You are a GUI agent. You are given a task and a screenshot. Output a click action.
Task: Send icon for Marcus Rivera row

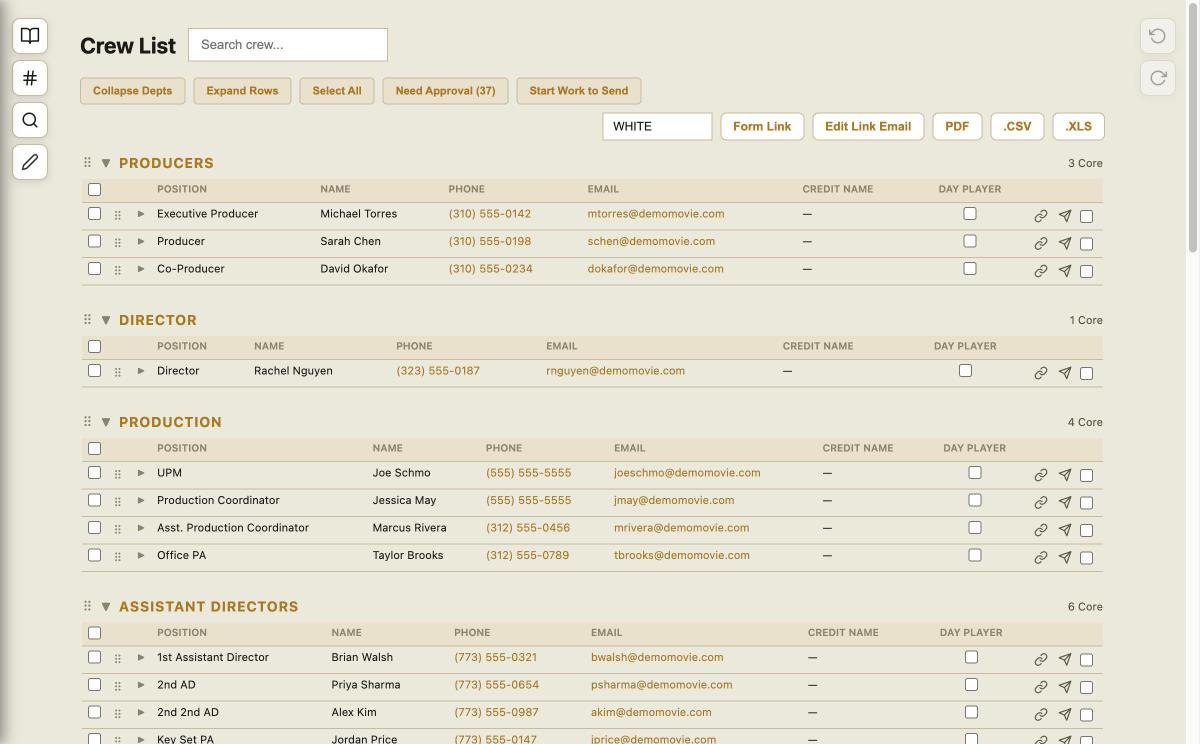pos(1065,530)
